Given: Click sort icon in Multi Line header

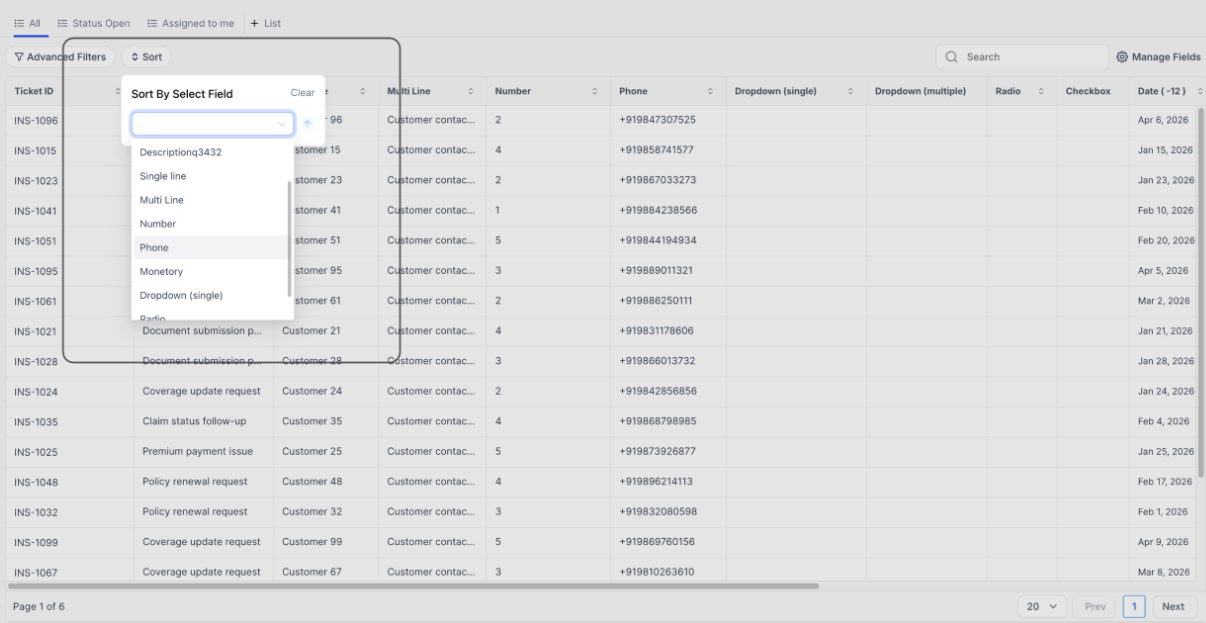Looking at the screenshot, I should click(x=471, y=92).
